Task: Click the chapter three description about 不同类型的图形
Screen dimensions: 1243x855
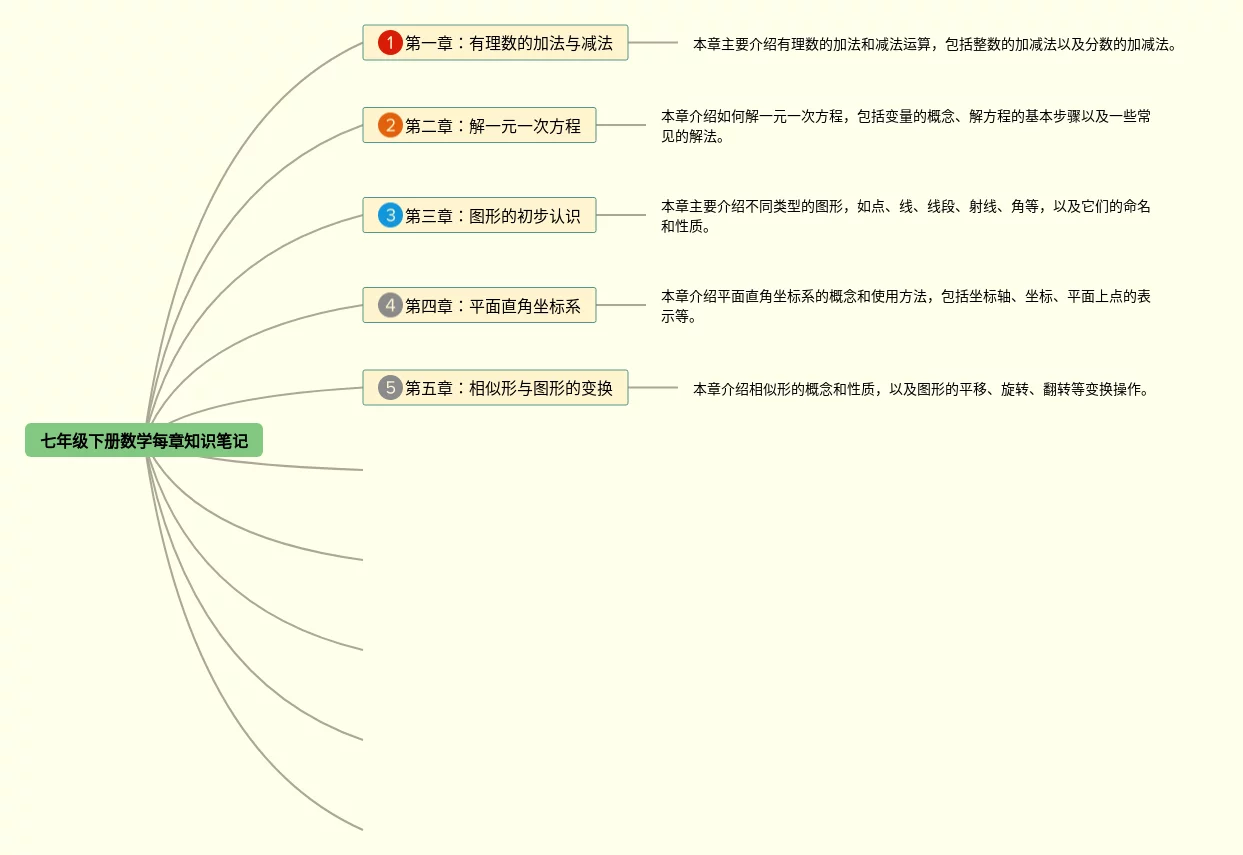Action: [x=906, y=216]
